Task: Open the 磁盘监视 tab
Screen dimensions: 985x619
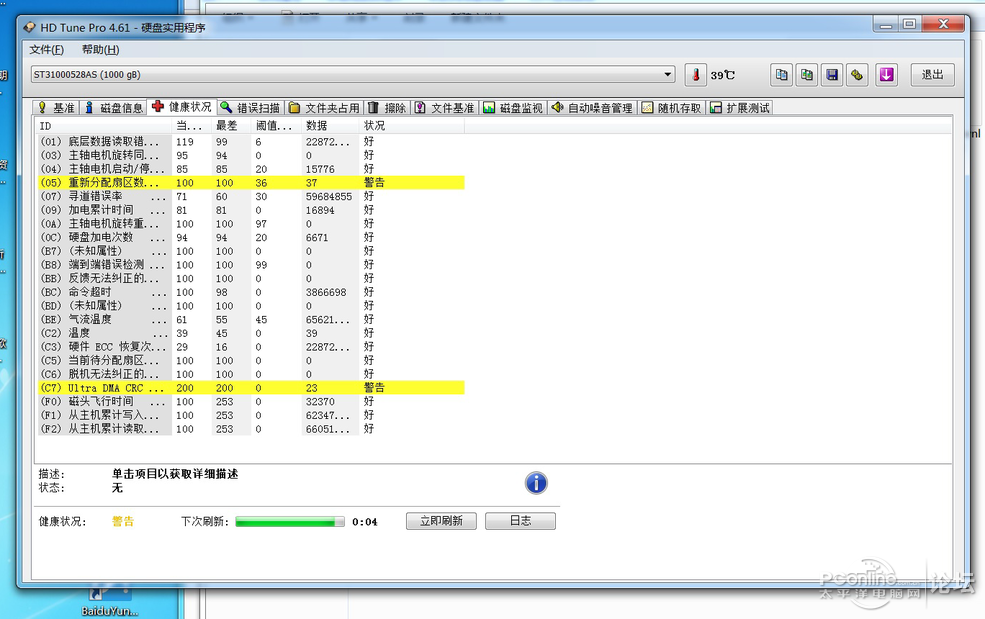Action: point(513,107)
